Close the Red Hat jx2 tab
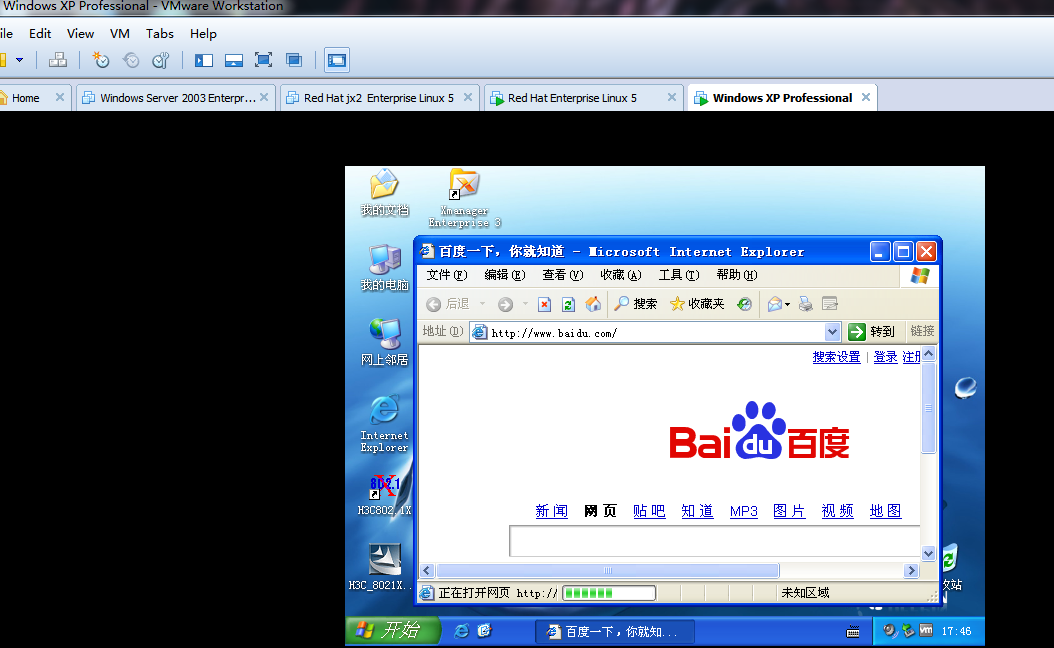The width and height of the screenshot is (1054, 648). coord(468,97)
